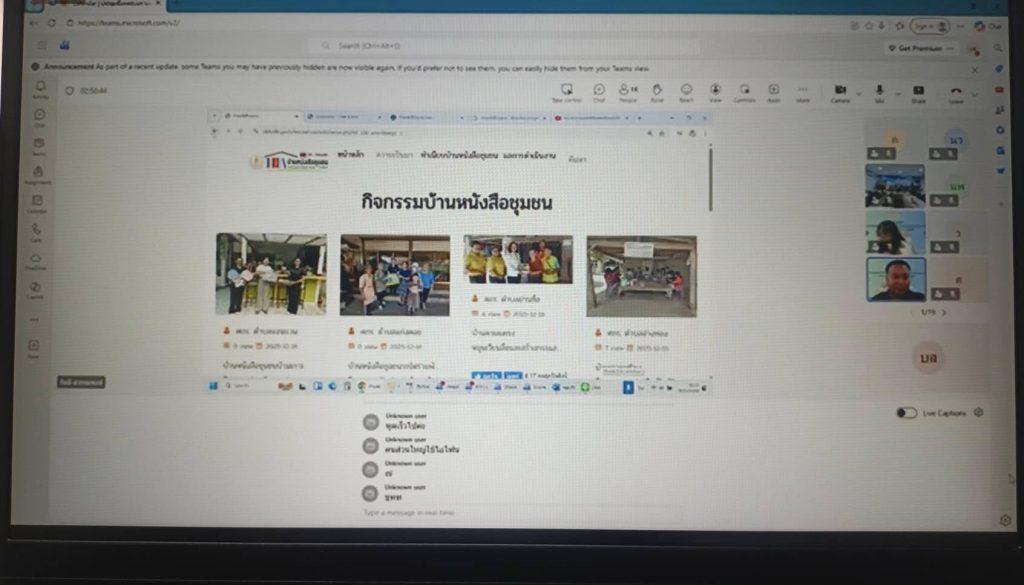This screenshot has height=585, width=1024.
Task: Click the Get Premium button
Action: (916, 47)
